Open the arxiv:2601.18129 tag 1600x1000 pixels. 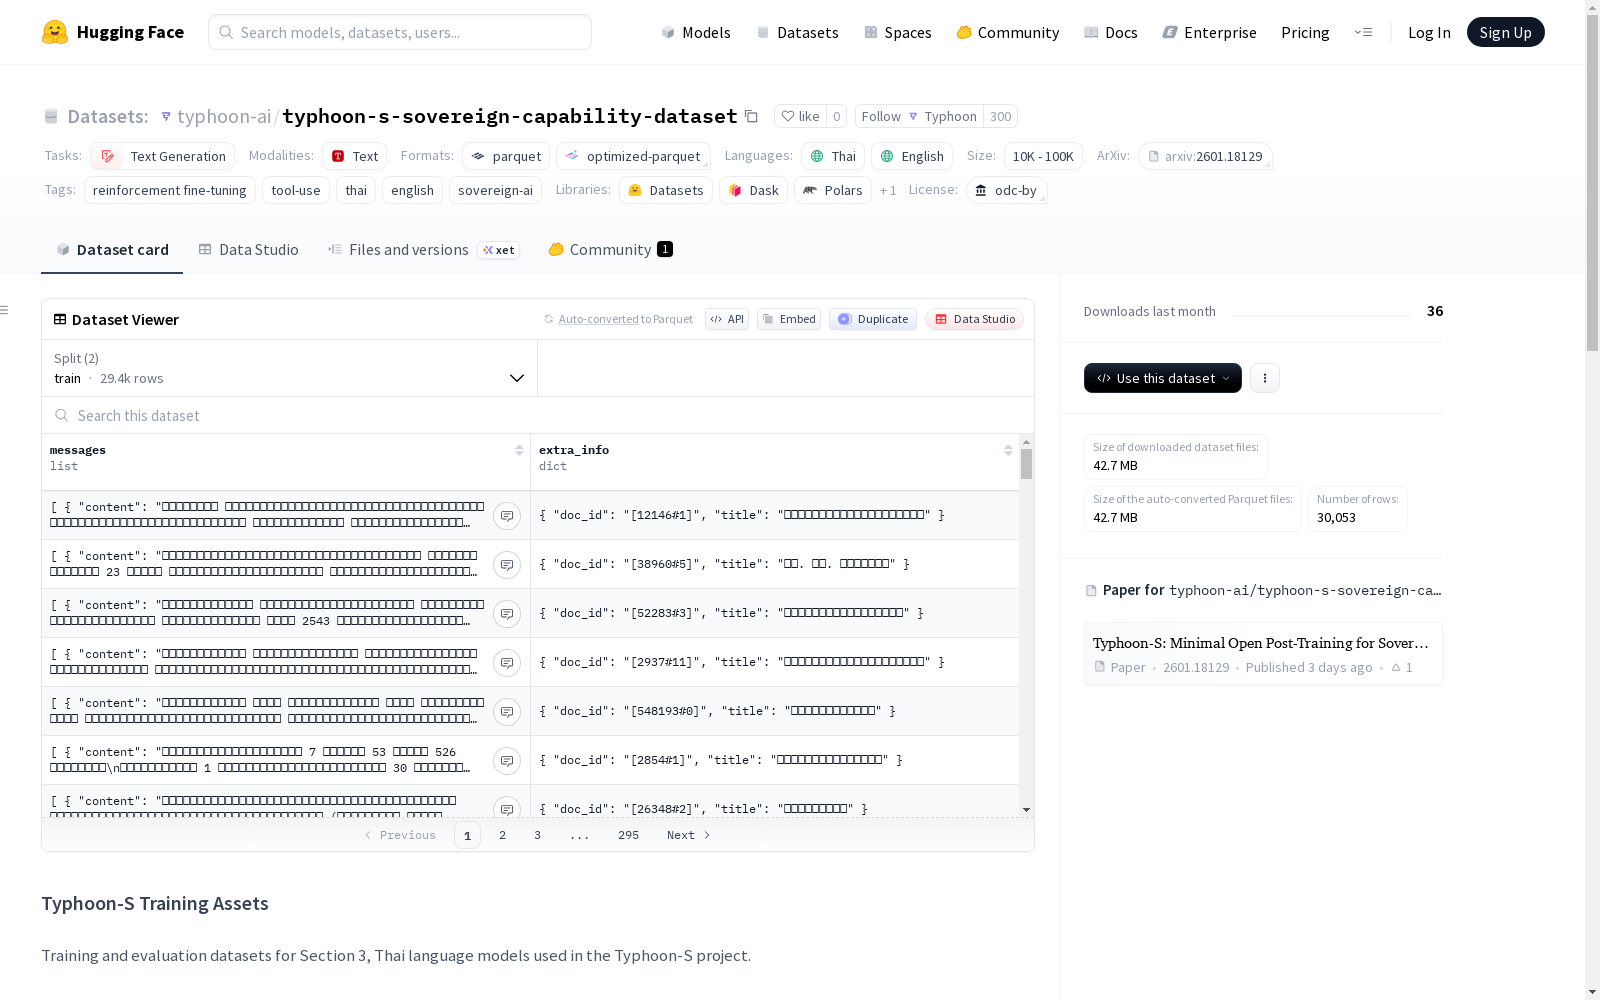[1205, 156]
